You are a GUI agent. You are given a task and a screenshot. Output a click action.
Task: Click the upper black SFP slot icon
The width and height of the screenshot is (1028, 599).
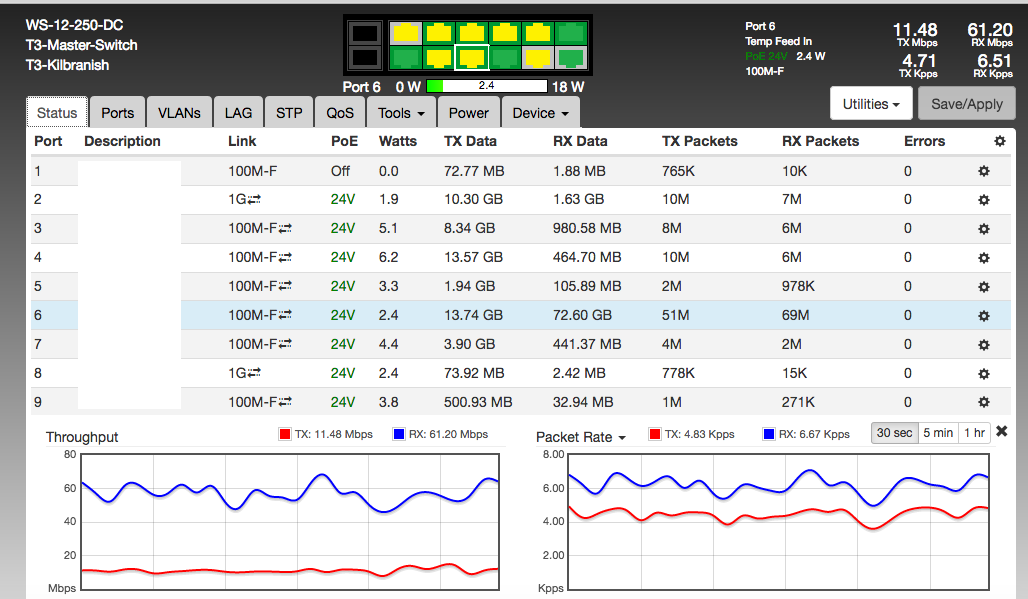pyautogui.click(x=364, y=33)
